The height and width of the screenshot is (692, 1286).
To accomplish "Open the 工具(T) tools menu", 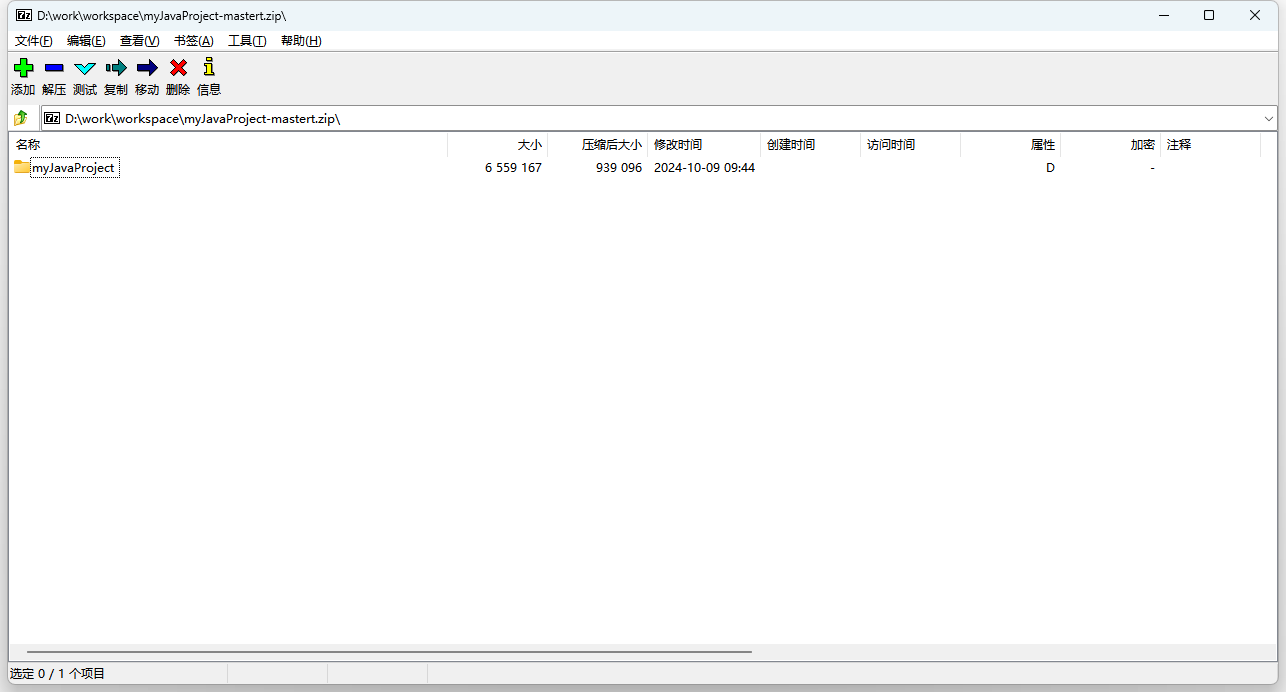I will coord(247,41).
